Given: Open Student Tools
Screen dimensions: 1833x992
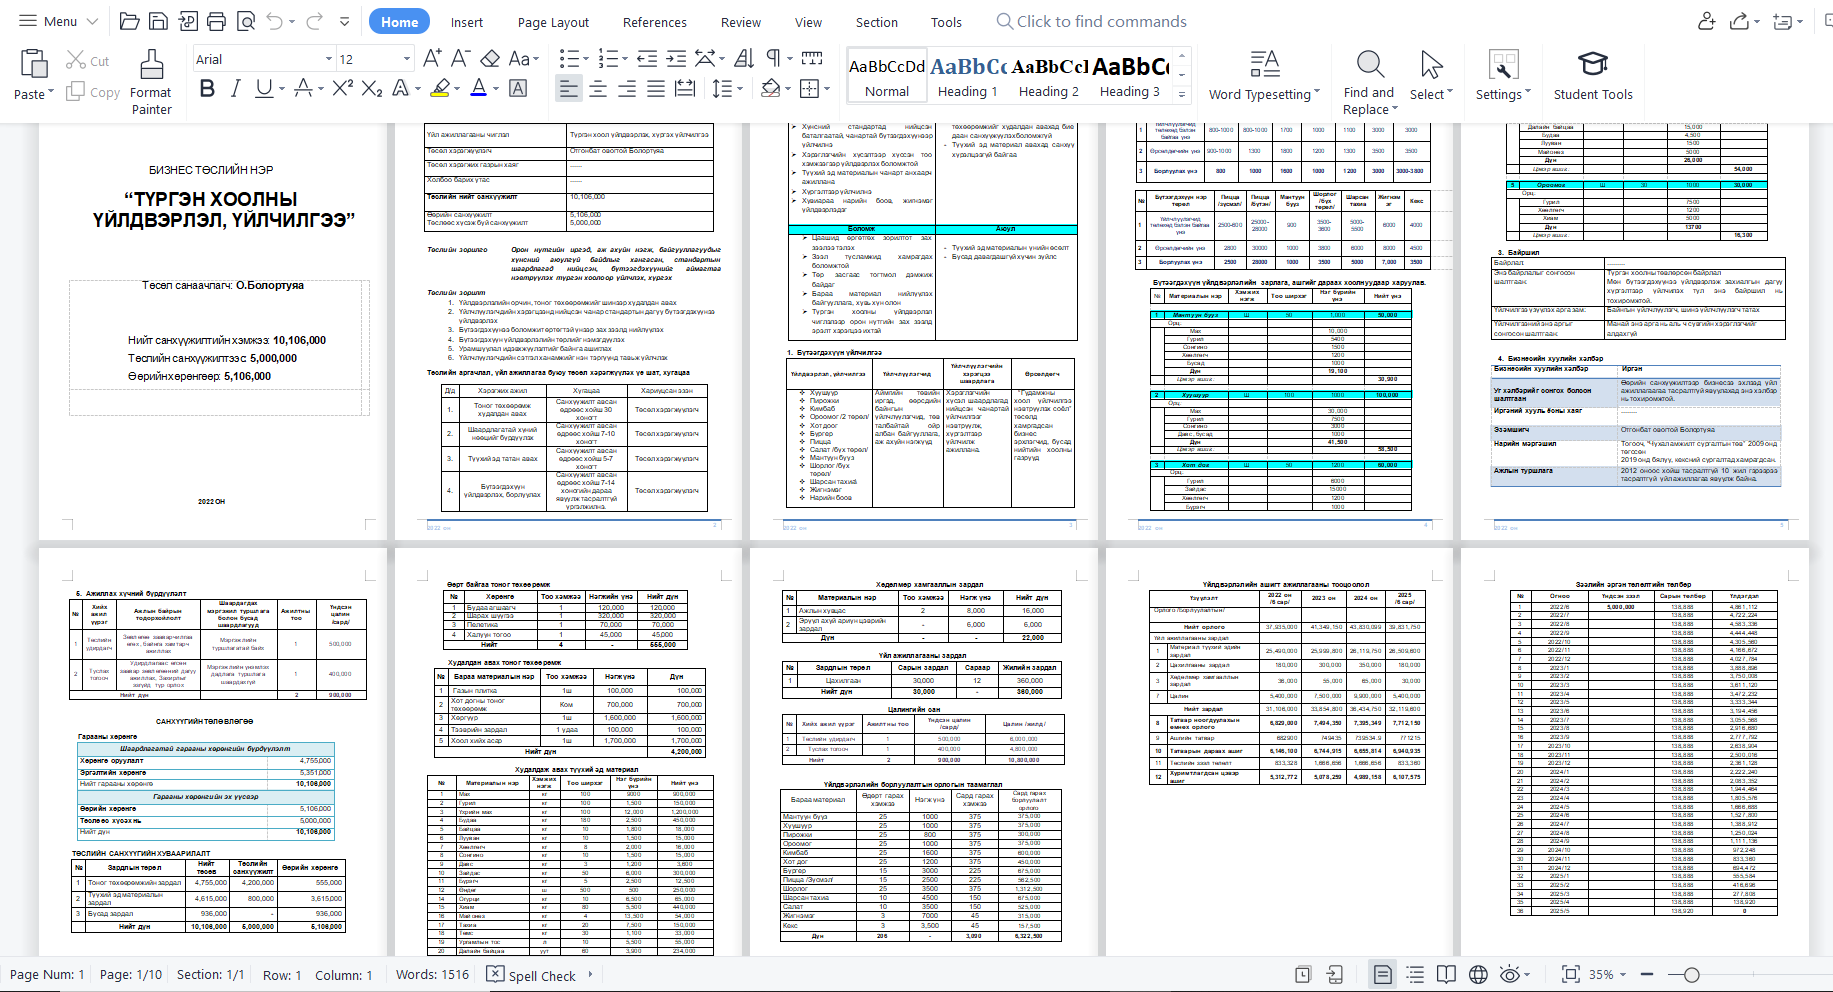Looking at the screenshot, I should click(1593, 76).
